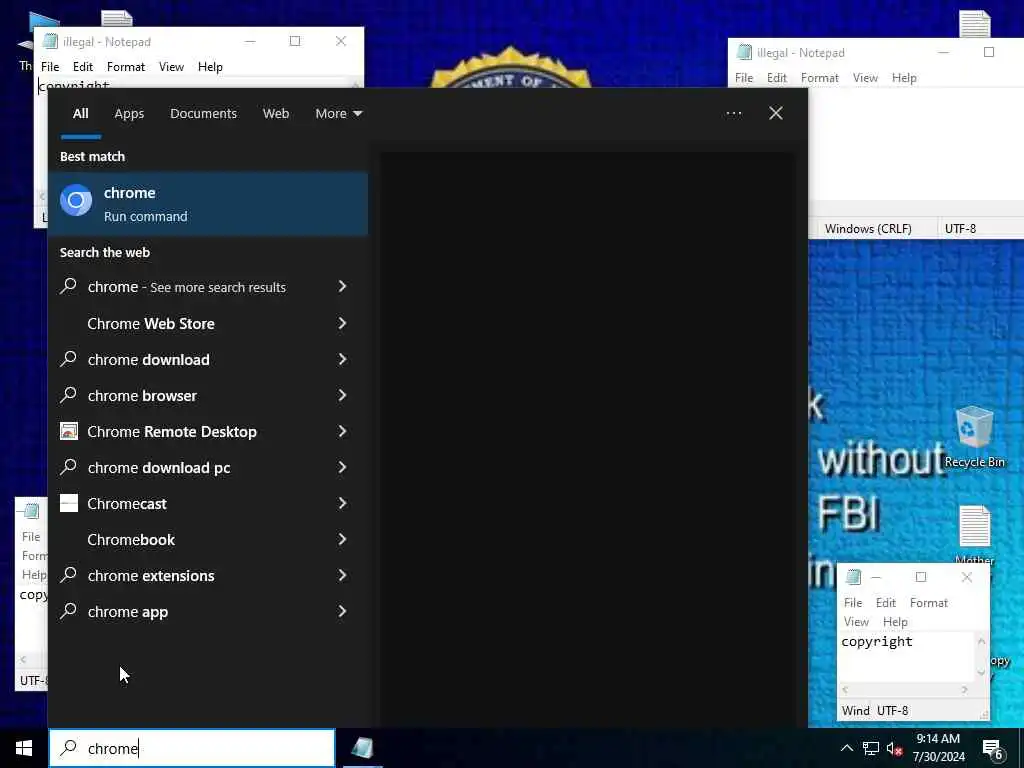This screenshot has width=1024, height=768.
Task: Open Format menu in top-left illegal Notepad
Action: coord(126,67)
